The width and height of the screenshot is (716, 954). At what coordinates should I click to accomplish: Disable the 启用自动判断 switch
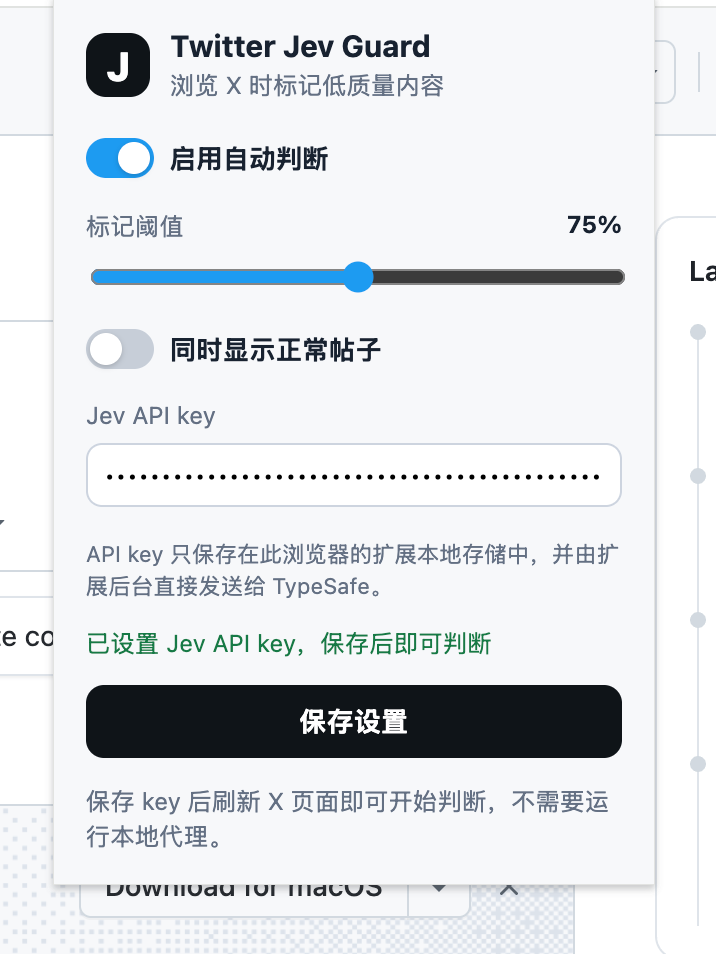click(x=120, y=158)
